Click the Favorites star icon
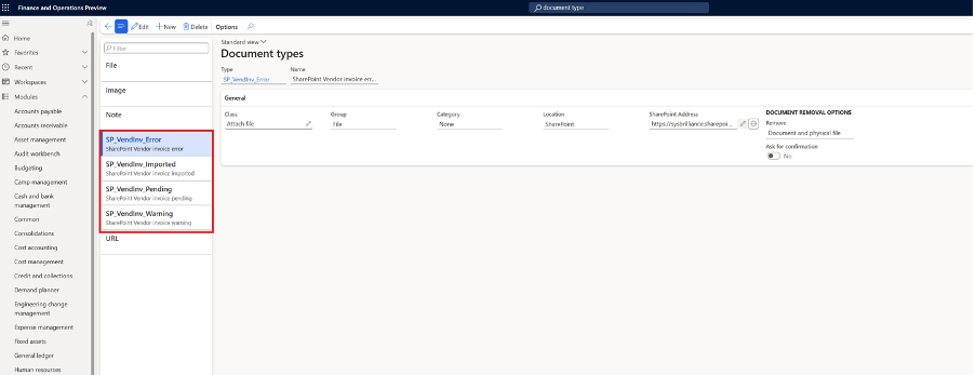The image size is (977, 375). 6,53
